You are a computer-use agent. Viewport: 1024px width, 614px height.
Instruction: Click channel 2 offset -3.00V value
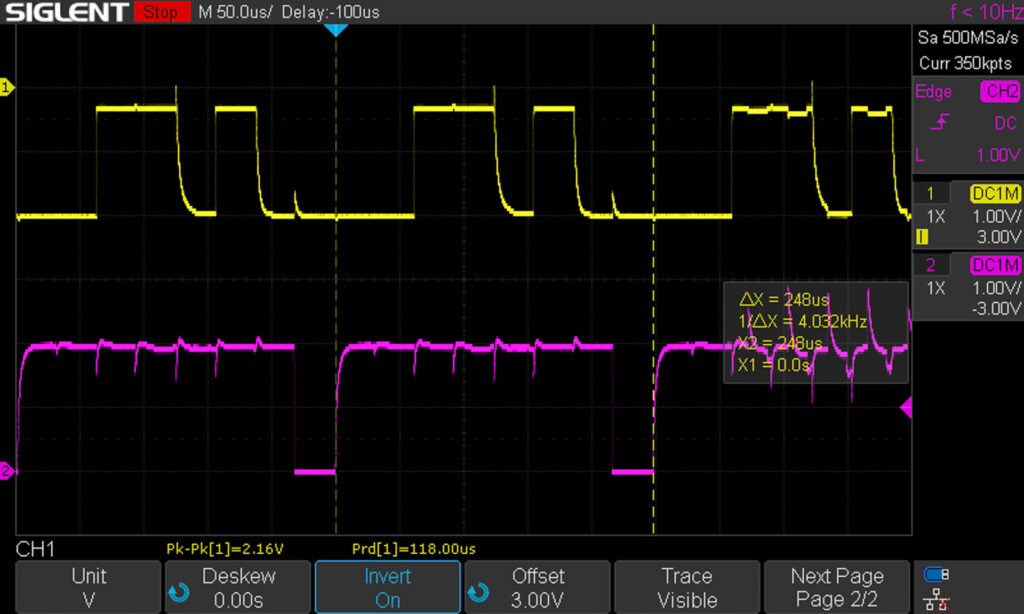(x=996, y=308)
